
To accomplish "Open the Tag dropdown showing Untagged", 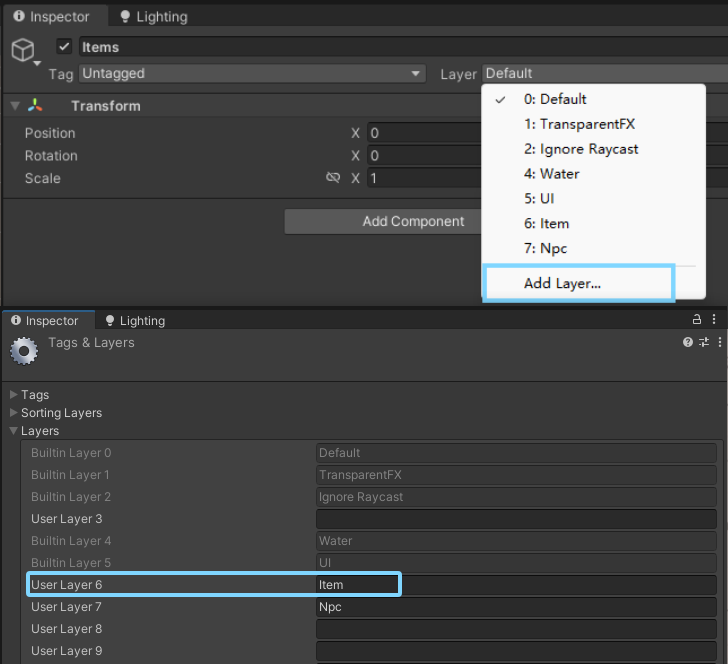I will (251, 74).
